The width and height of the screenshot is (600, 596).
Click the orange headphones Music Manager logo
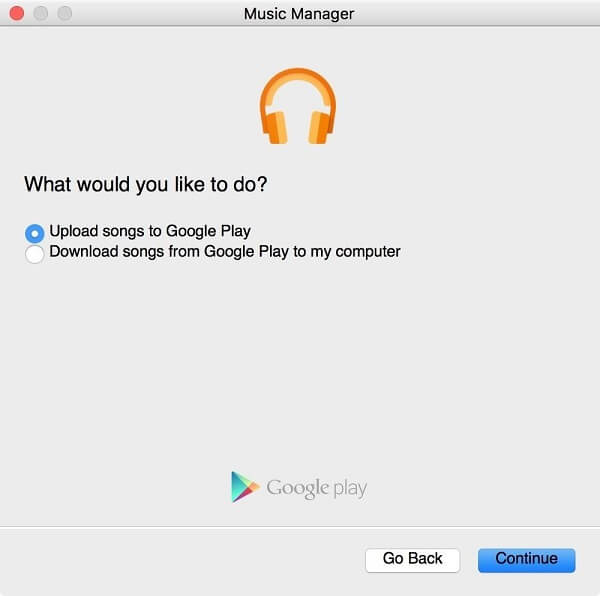pyautogui.click(x=298, y=106)
